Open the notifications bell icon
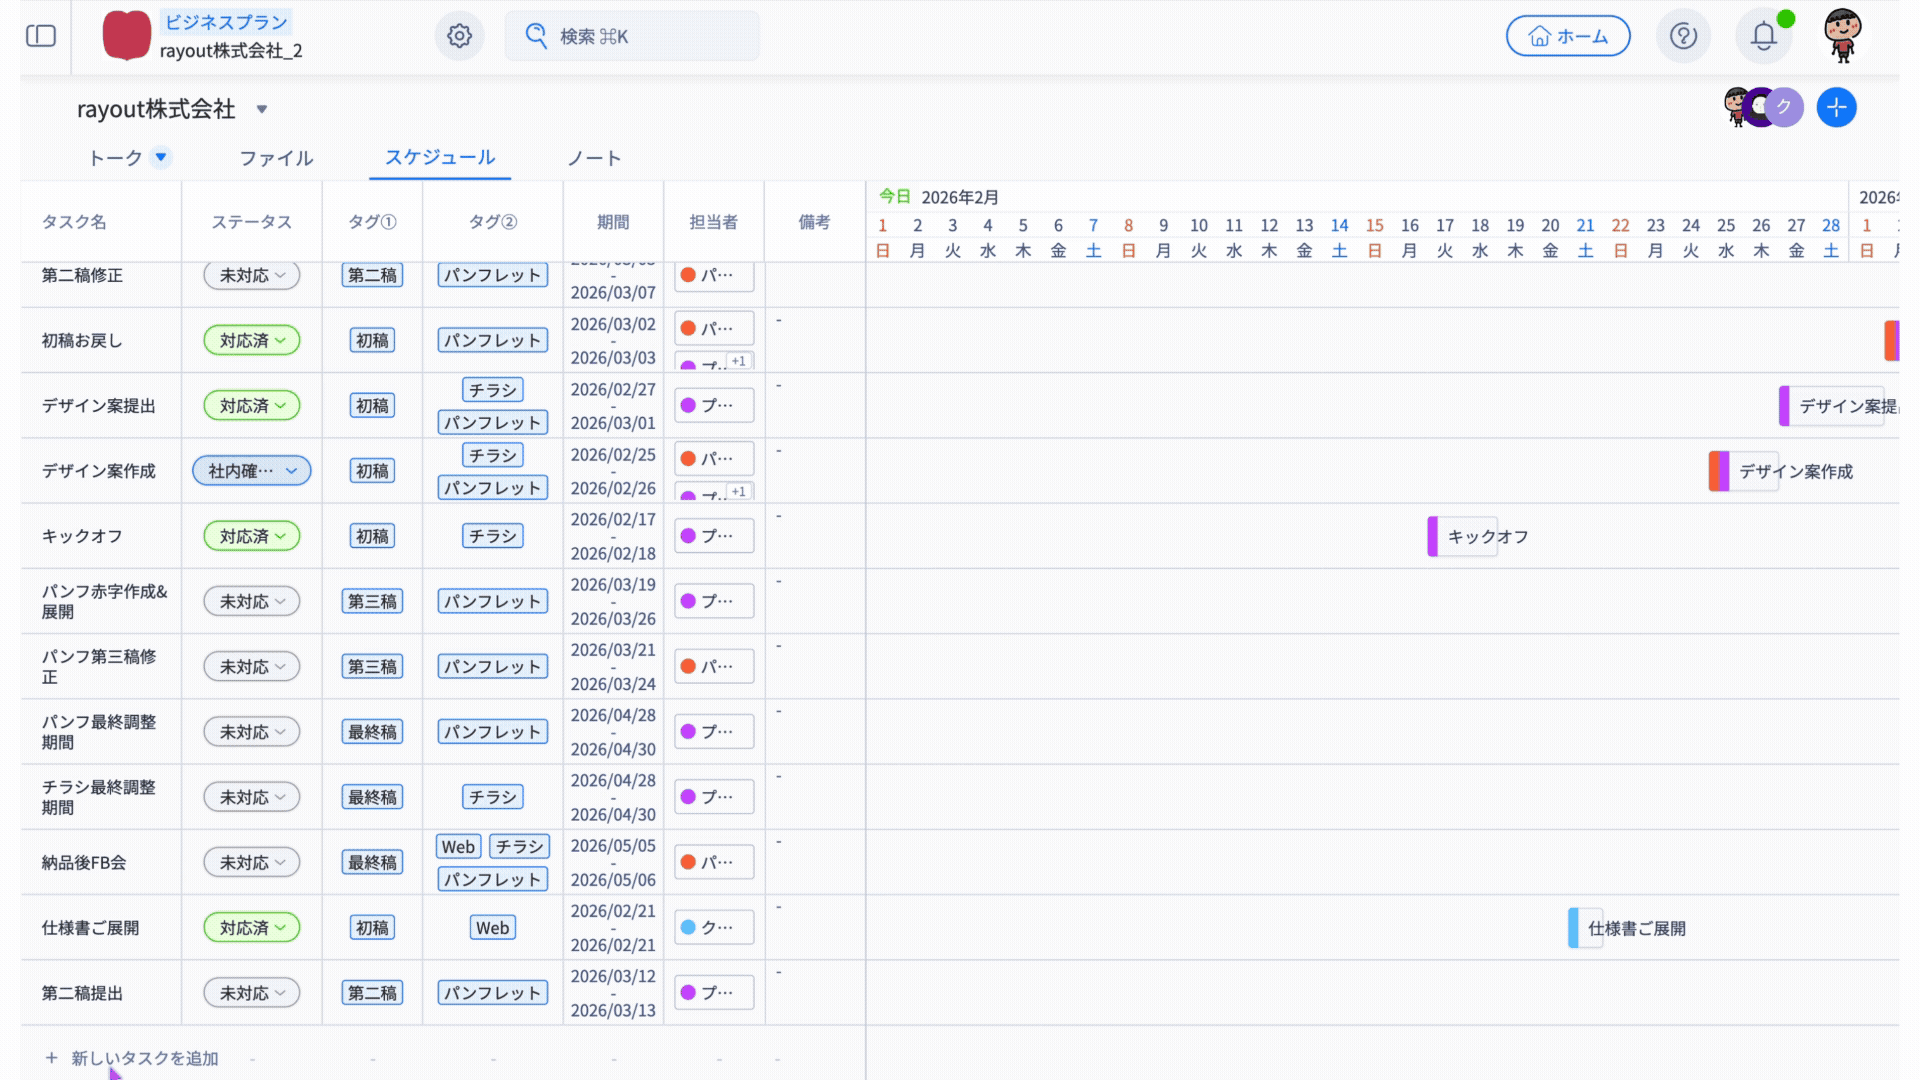1920x1080 pixels. 1763,36
